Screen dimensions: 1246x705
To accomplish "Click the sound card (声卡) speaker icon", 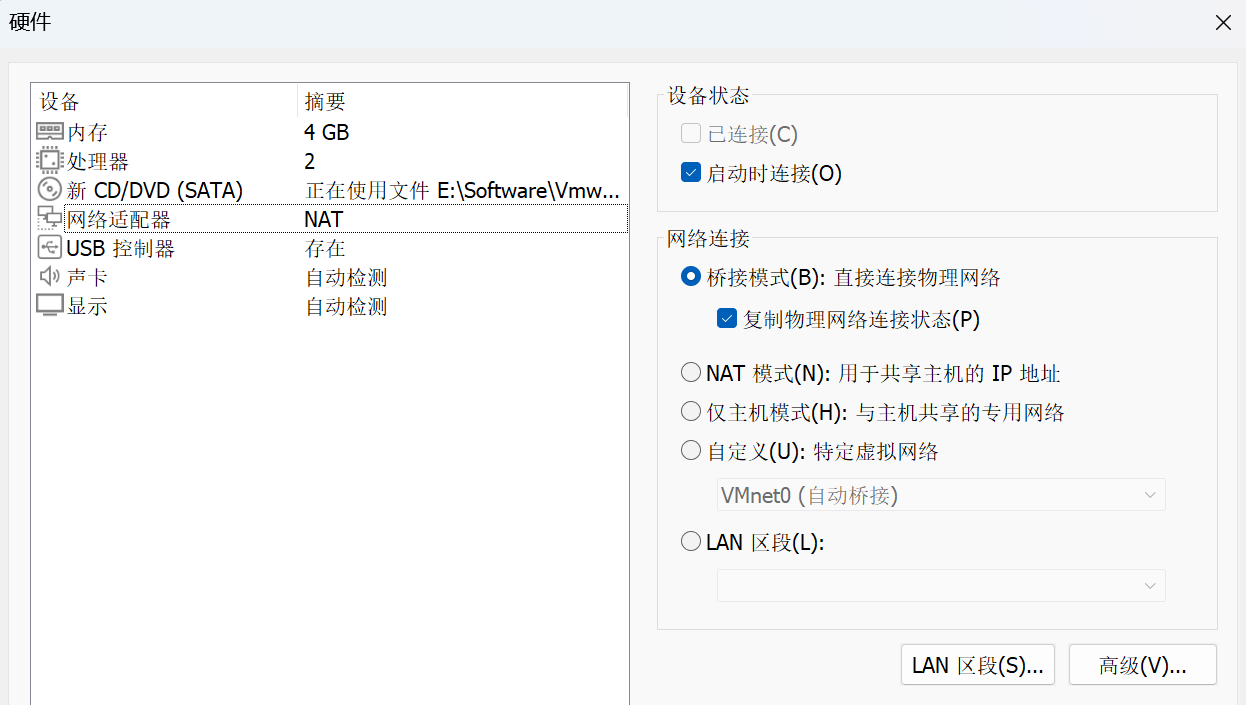I will point(49,277).
